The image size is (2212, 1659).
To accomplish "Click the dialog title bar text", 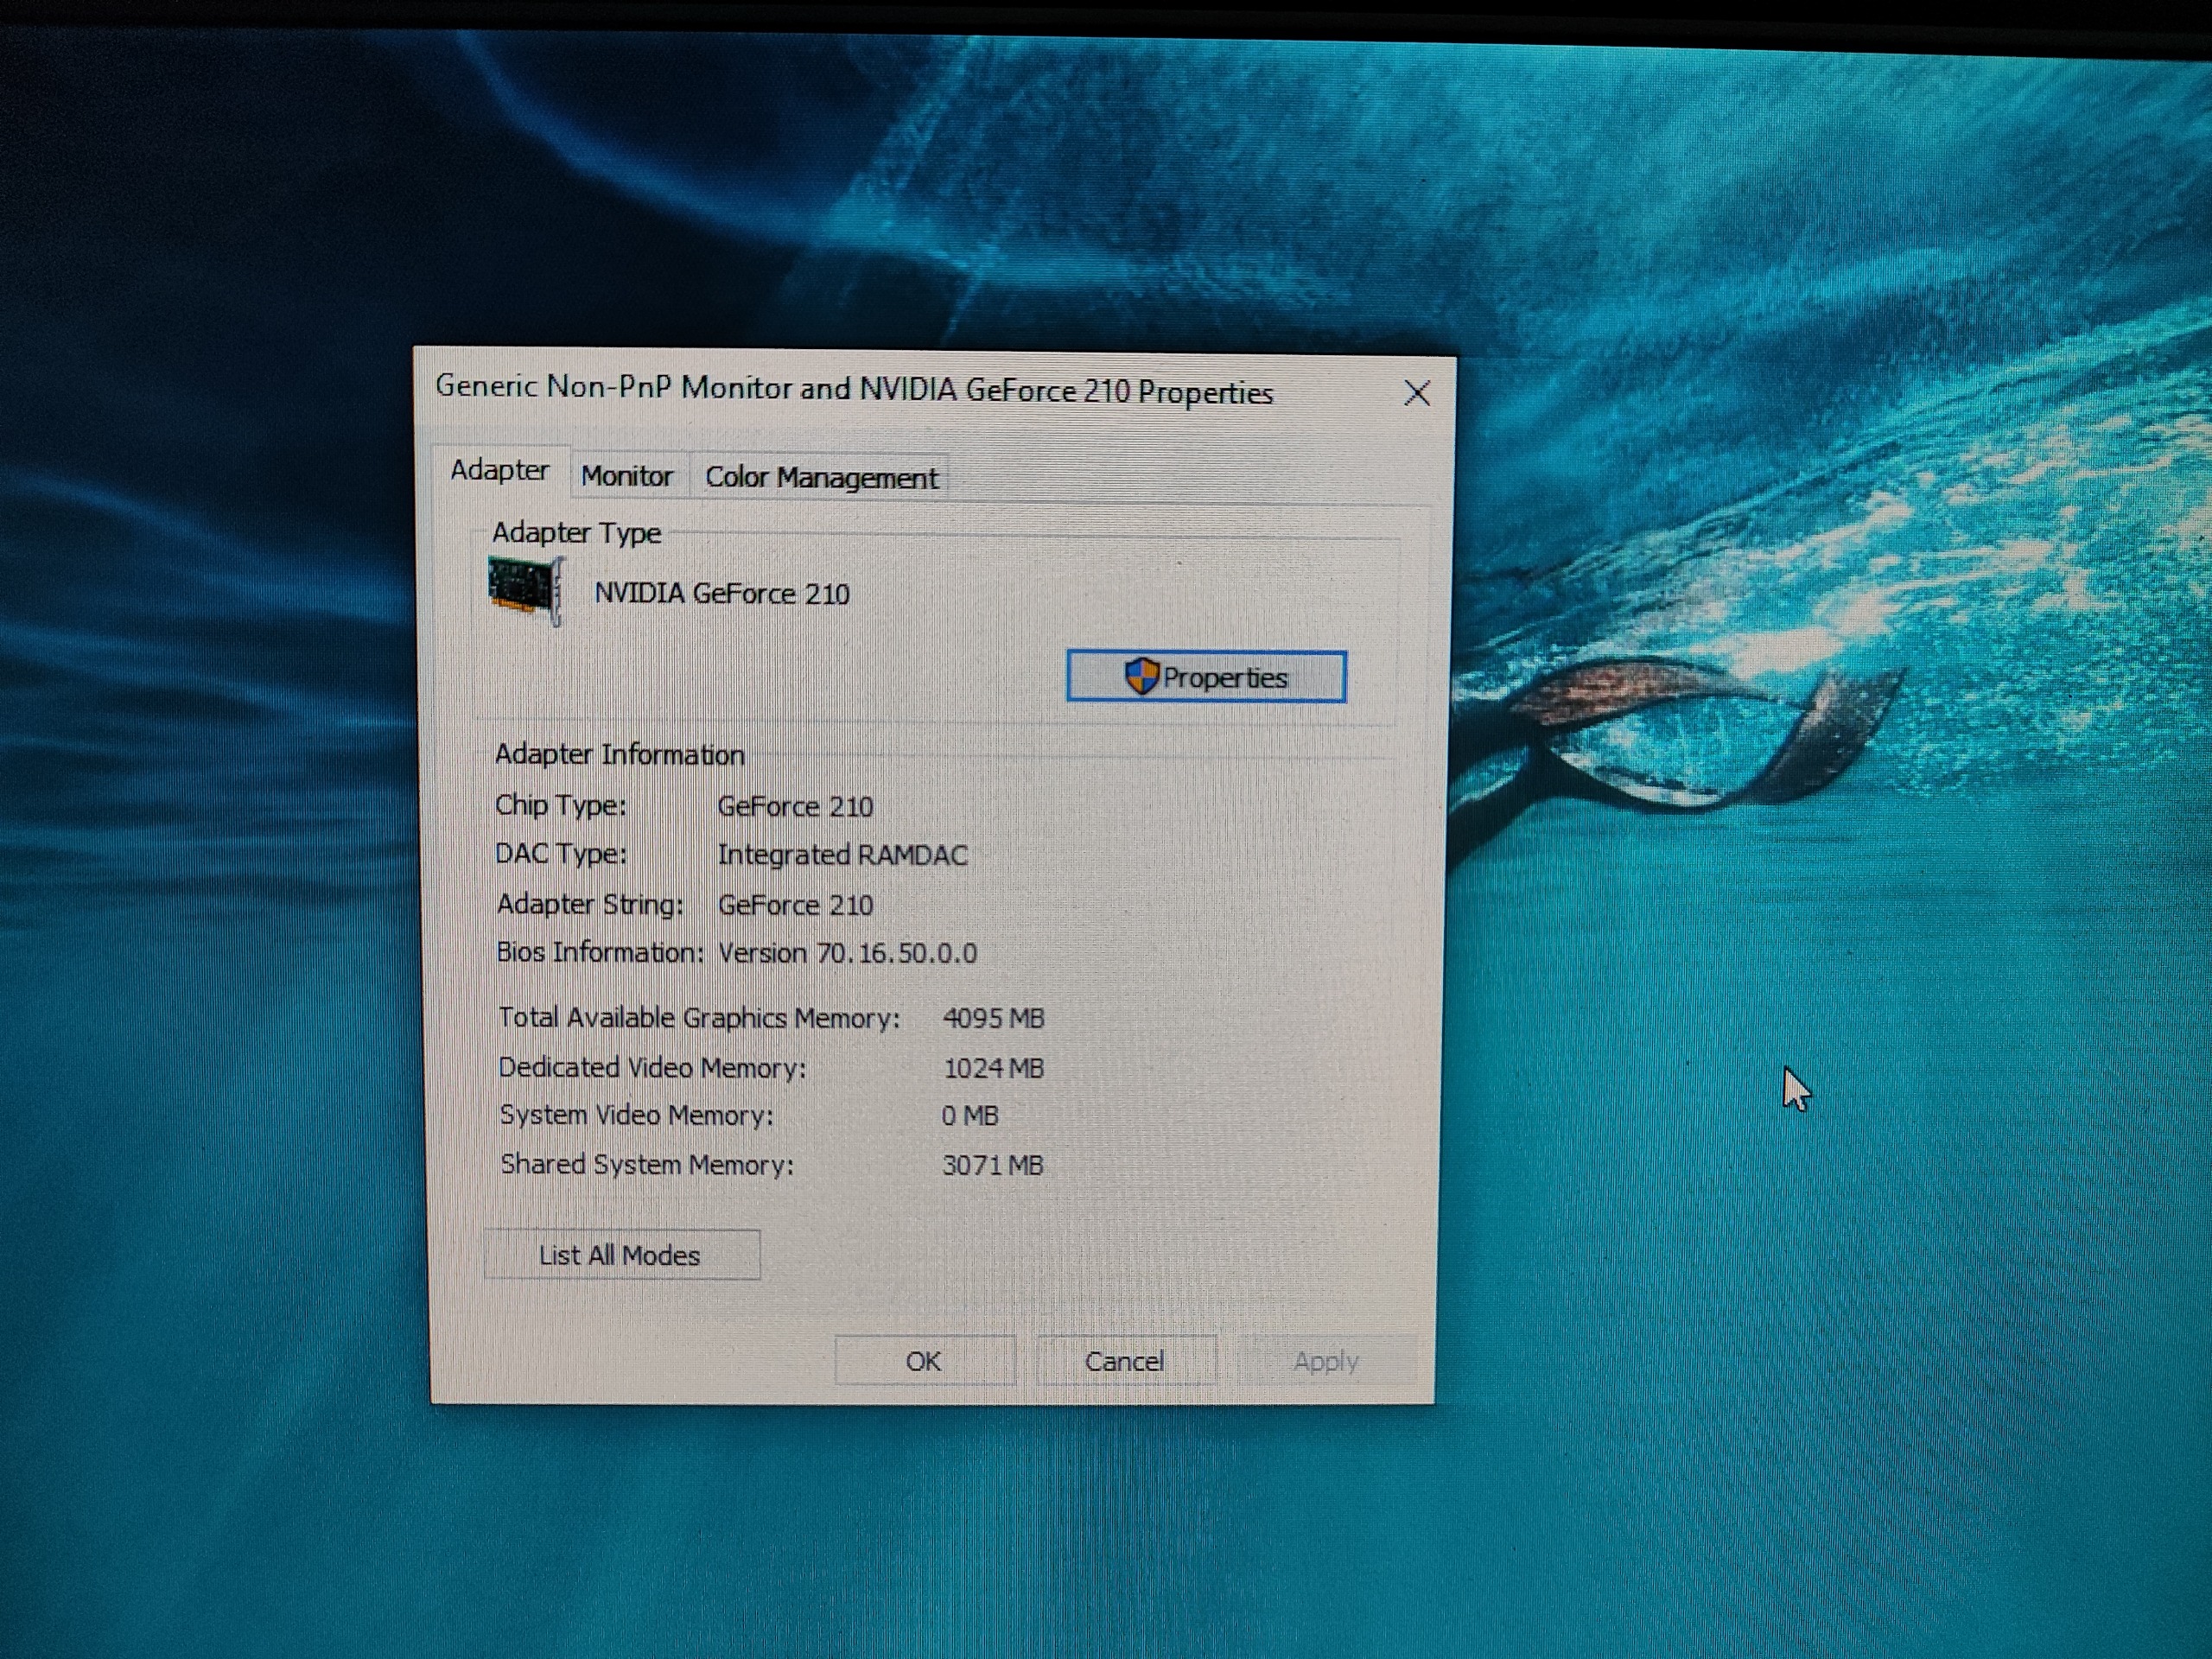I will (854, 390).
